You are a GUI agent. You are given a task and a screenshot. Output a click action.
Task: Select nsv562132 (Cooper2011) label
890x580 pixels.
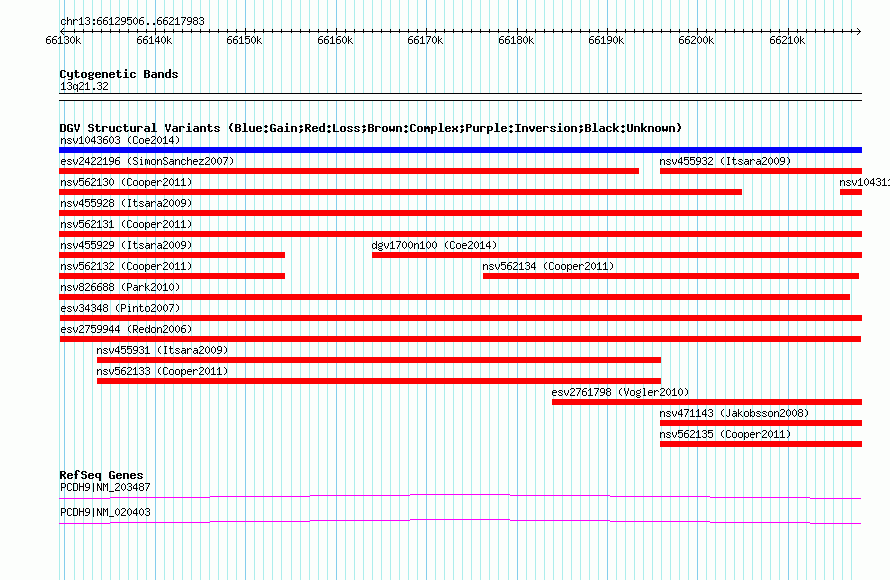pos(126,266)
